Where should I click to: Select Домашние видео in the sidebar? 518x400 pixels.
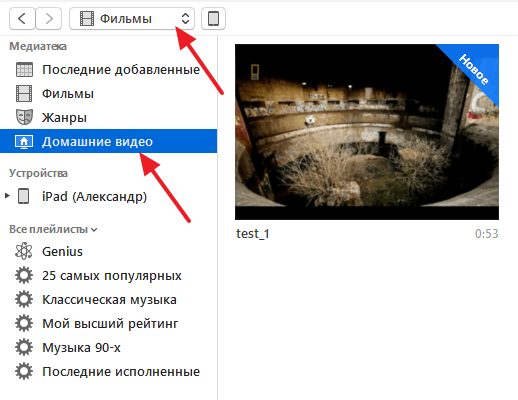[x=108, y=141]
